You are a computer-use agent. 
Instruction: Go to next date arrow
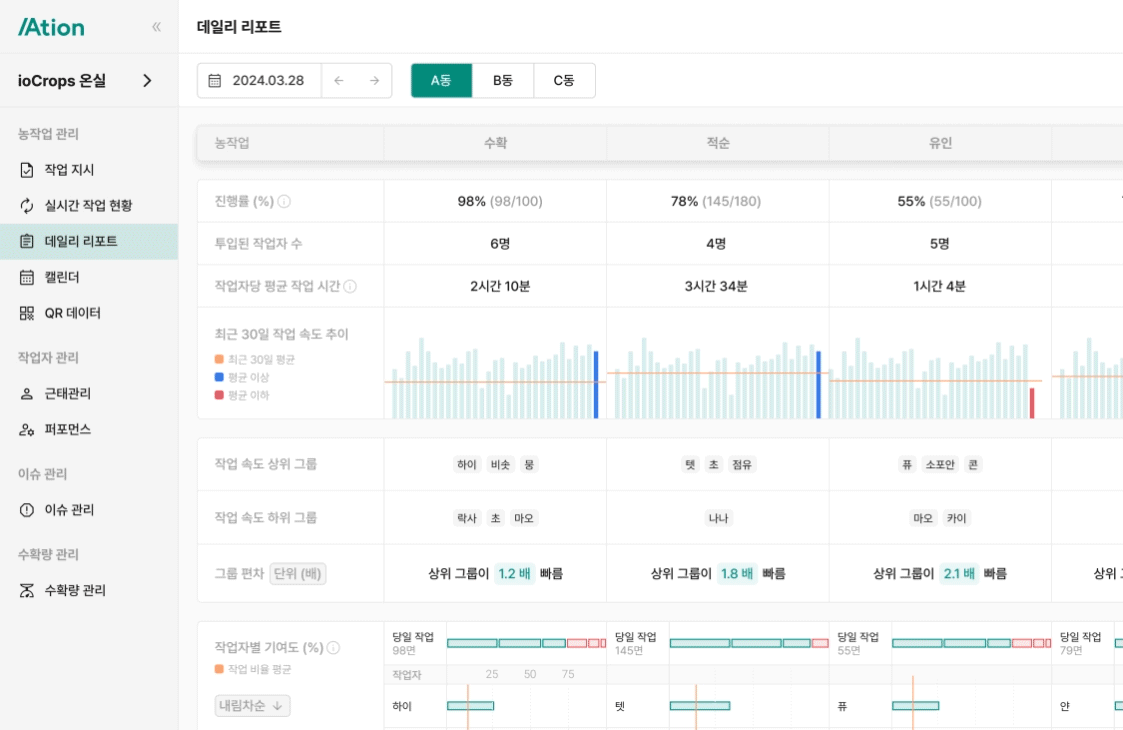point(375,80)
